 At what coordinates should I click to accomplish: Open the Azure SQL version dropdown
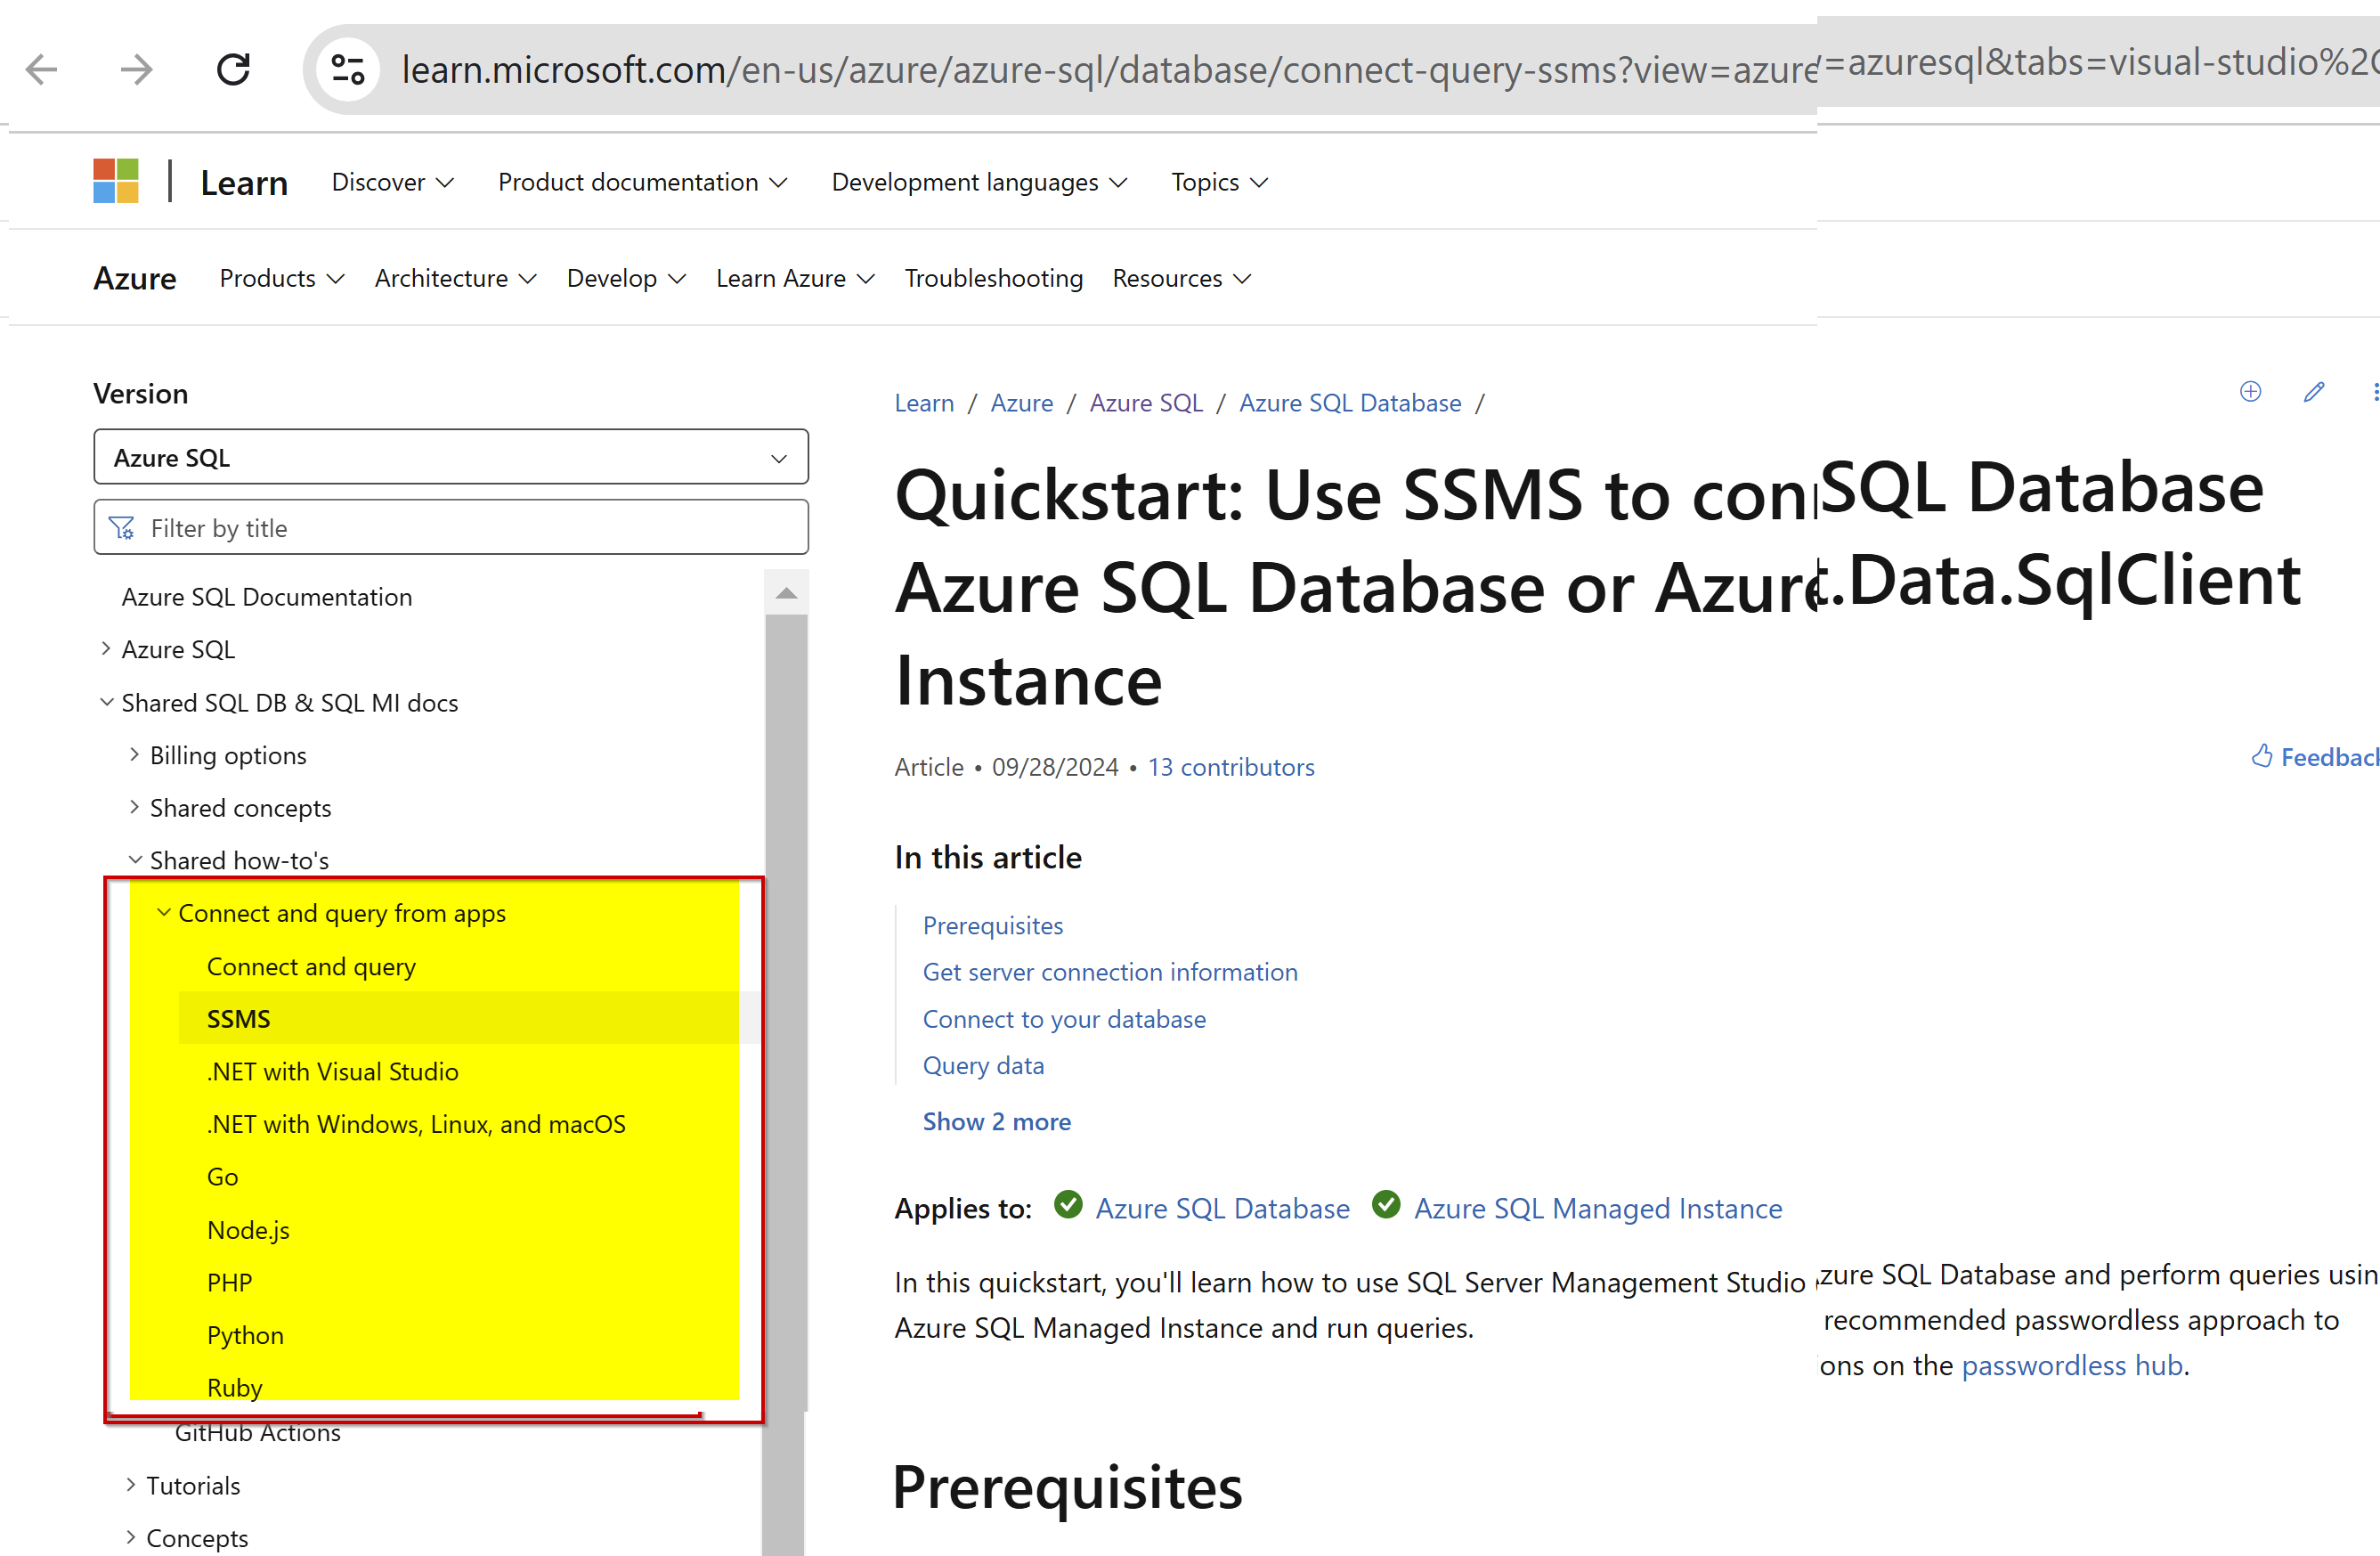[x=451, y=457]
